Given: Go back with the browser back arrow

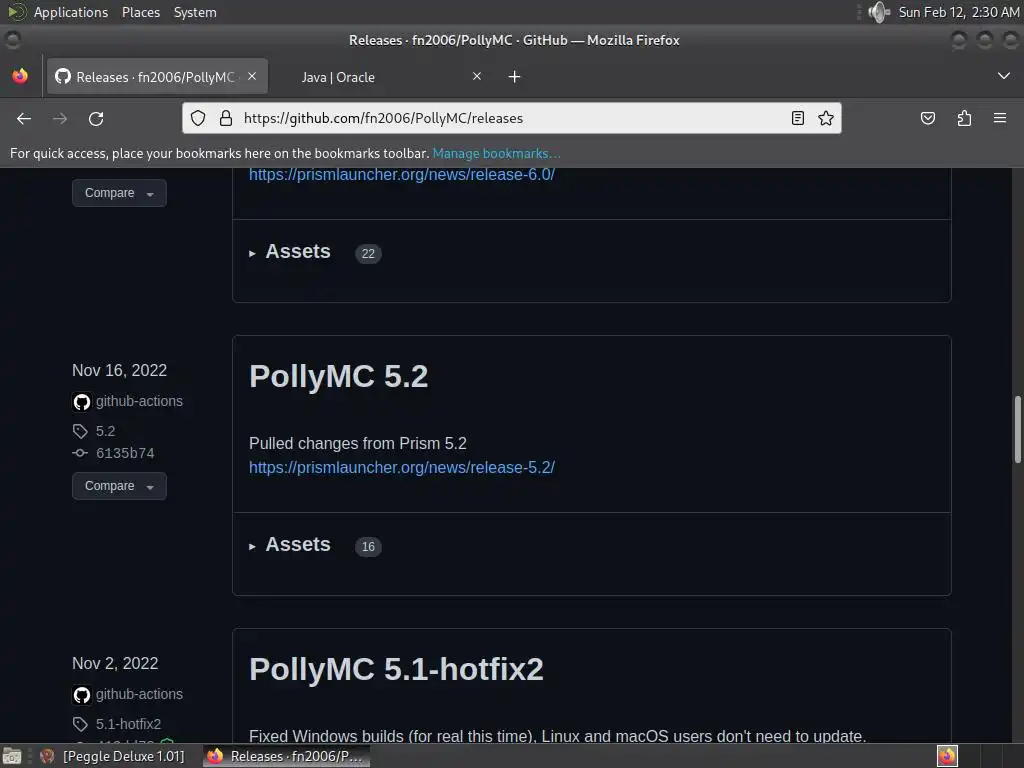Looking at the screenshot, I should pyautogui.click(x=24, y=118).
